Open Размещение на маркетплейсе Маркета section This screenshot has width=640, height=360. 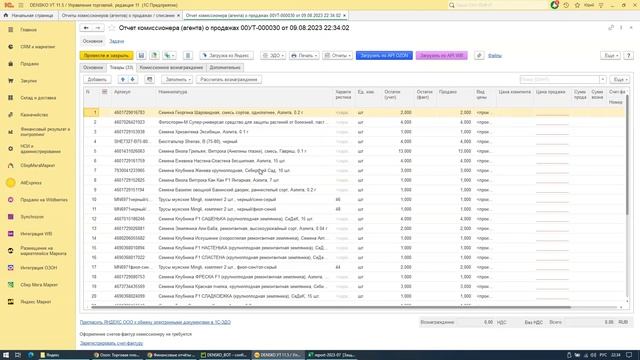pyautogui.click(x=43, y=251)
